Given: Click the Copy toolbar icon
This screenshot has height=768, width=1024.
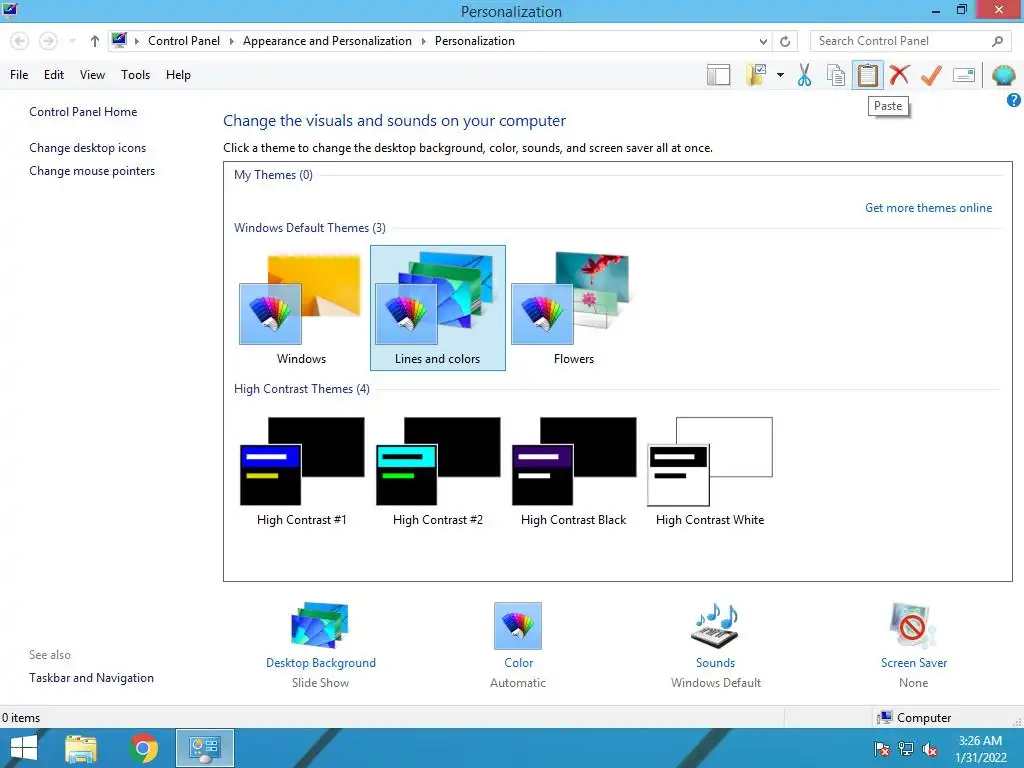Looking at the screenshot, I should pos(836,75).
